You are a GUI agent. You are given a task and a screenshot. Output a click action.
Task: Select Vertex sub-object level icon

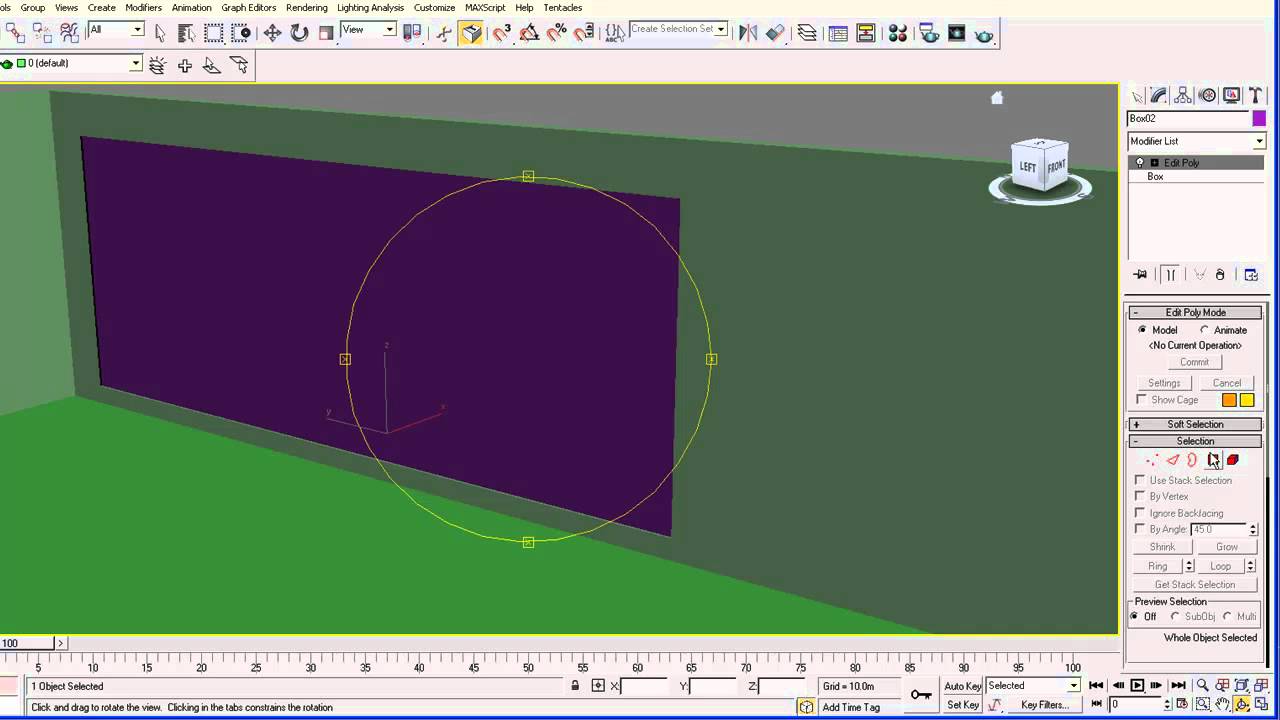coord(1152,460)
